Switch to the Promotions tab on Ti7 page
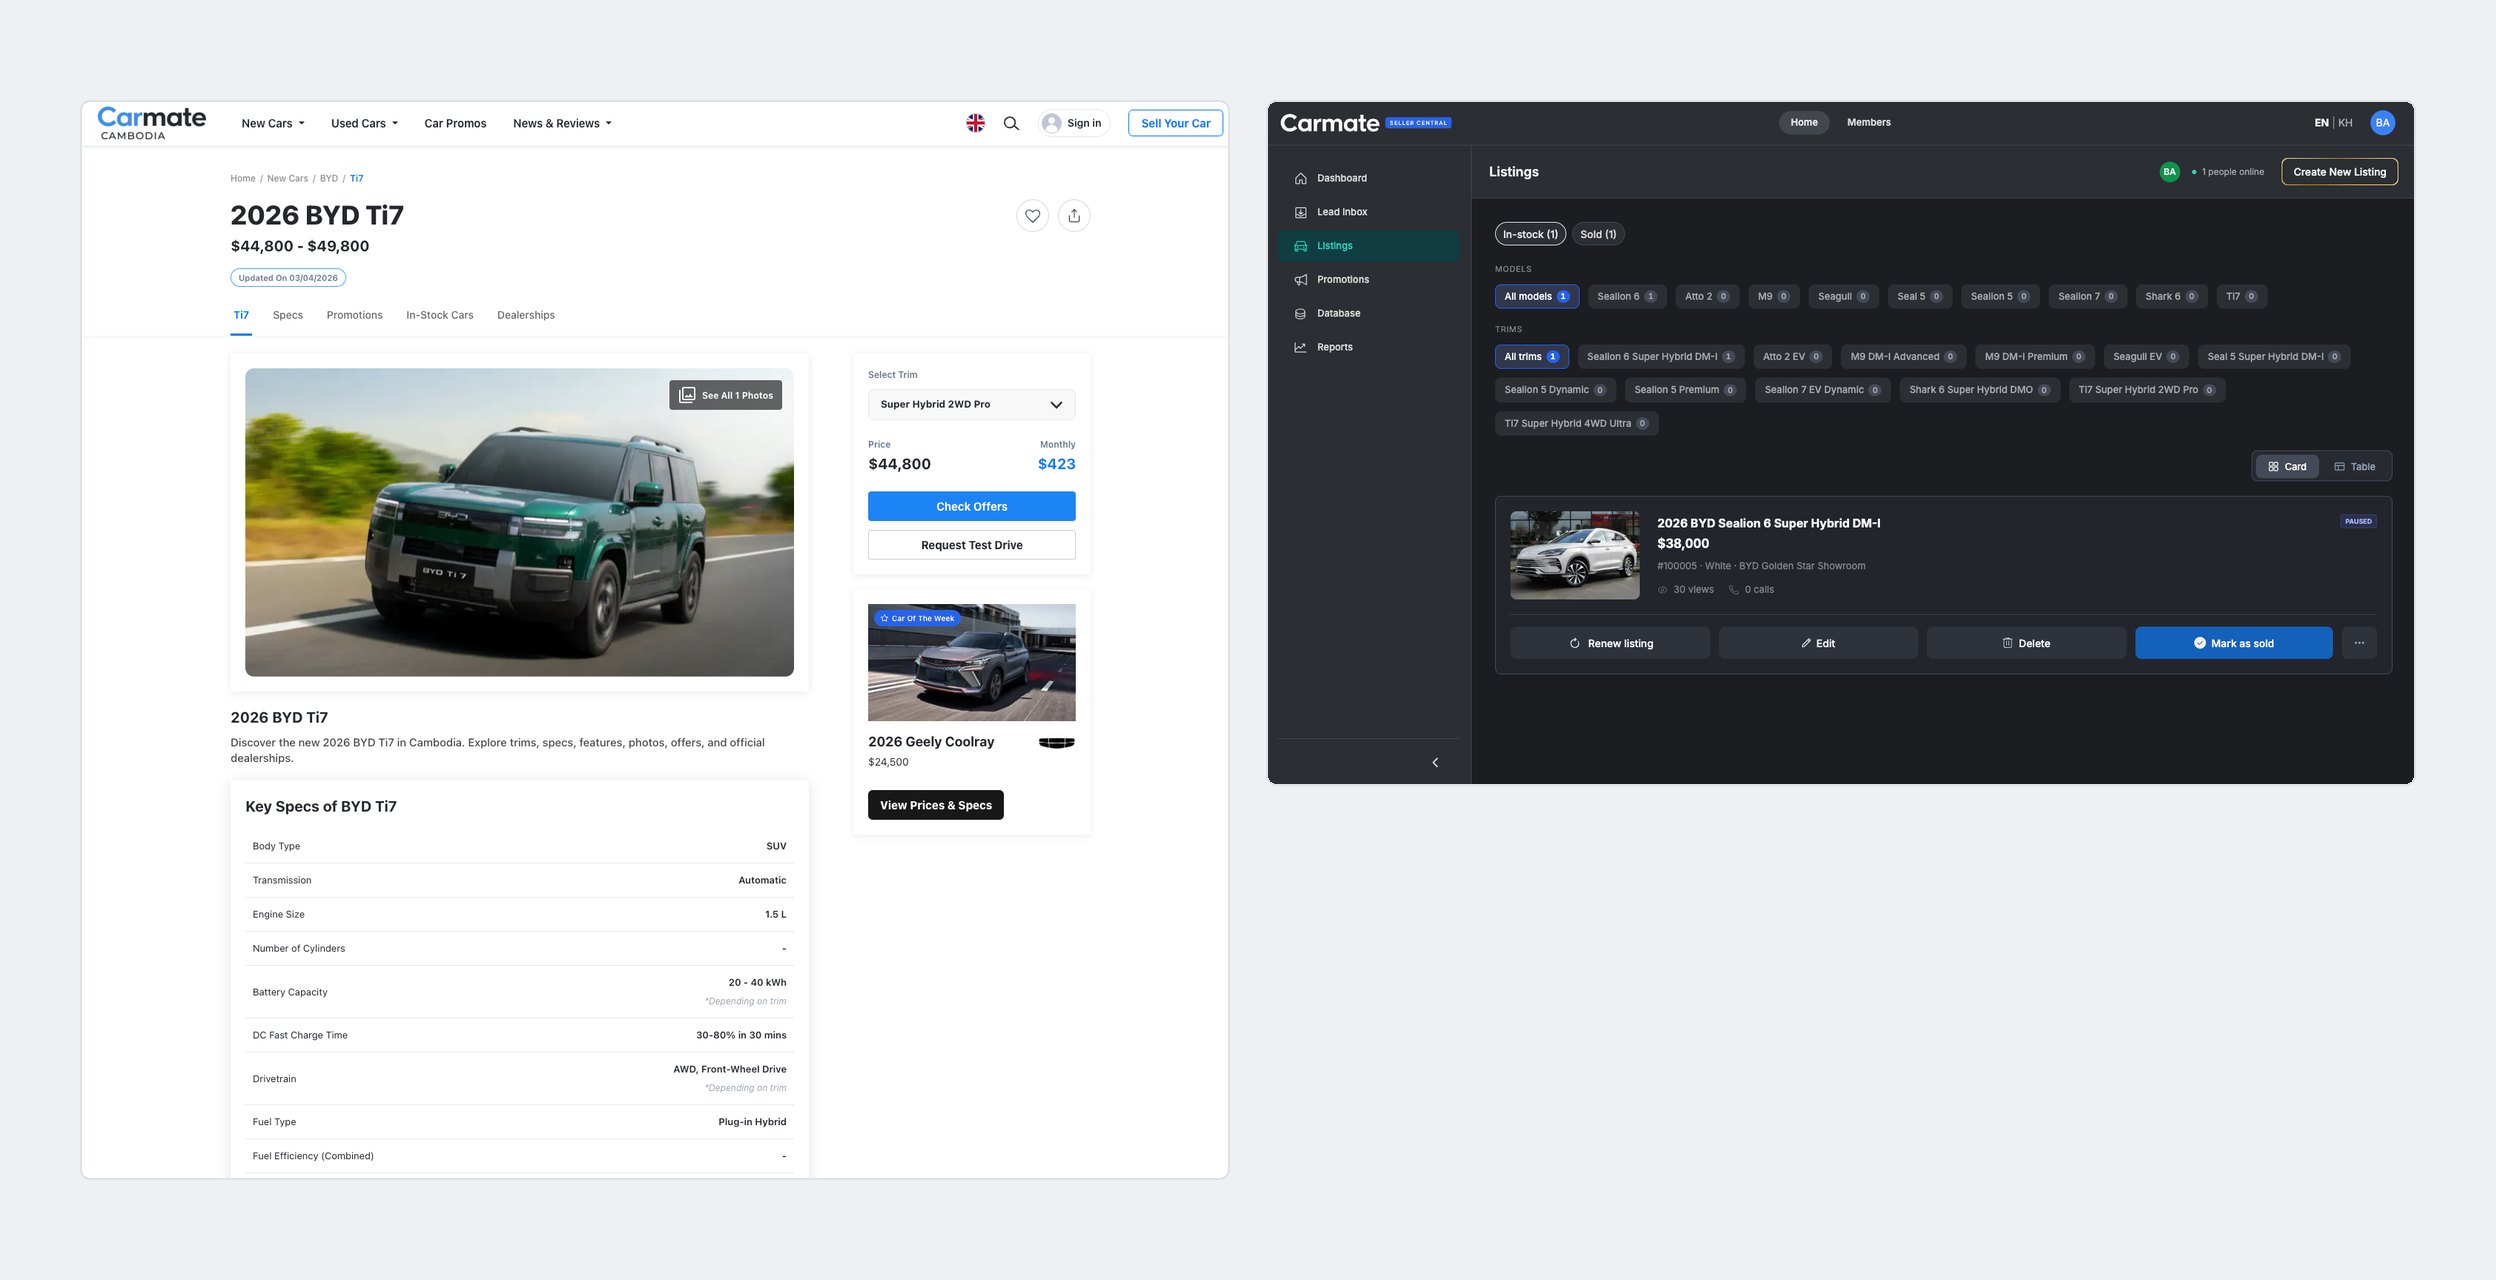The height and width of the screenshot is (1280, 2496). click(354, 315)
